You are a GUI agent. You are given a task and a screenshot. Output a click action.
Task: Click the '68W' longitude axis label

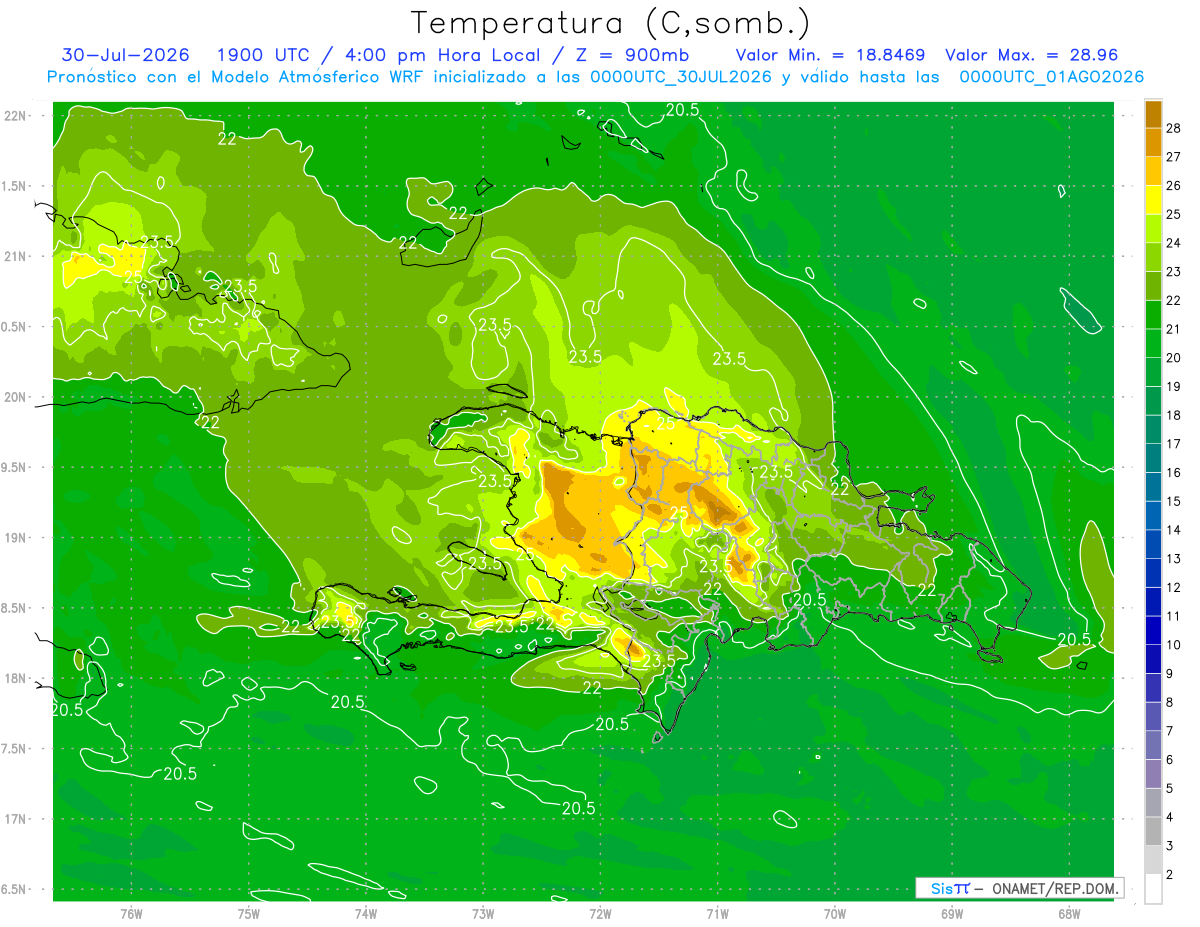click(x=1069, y=913)
